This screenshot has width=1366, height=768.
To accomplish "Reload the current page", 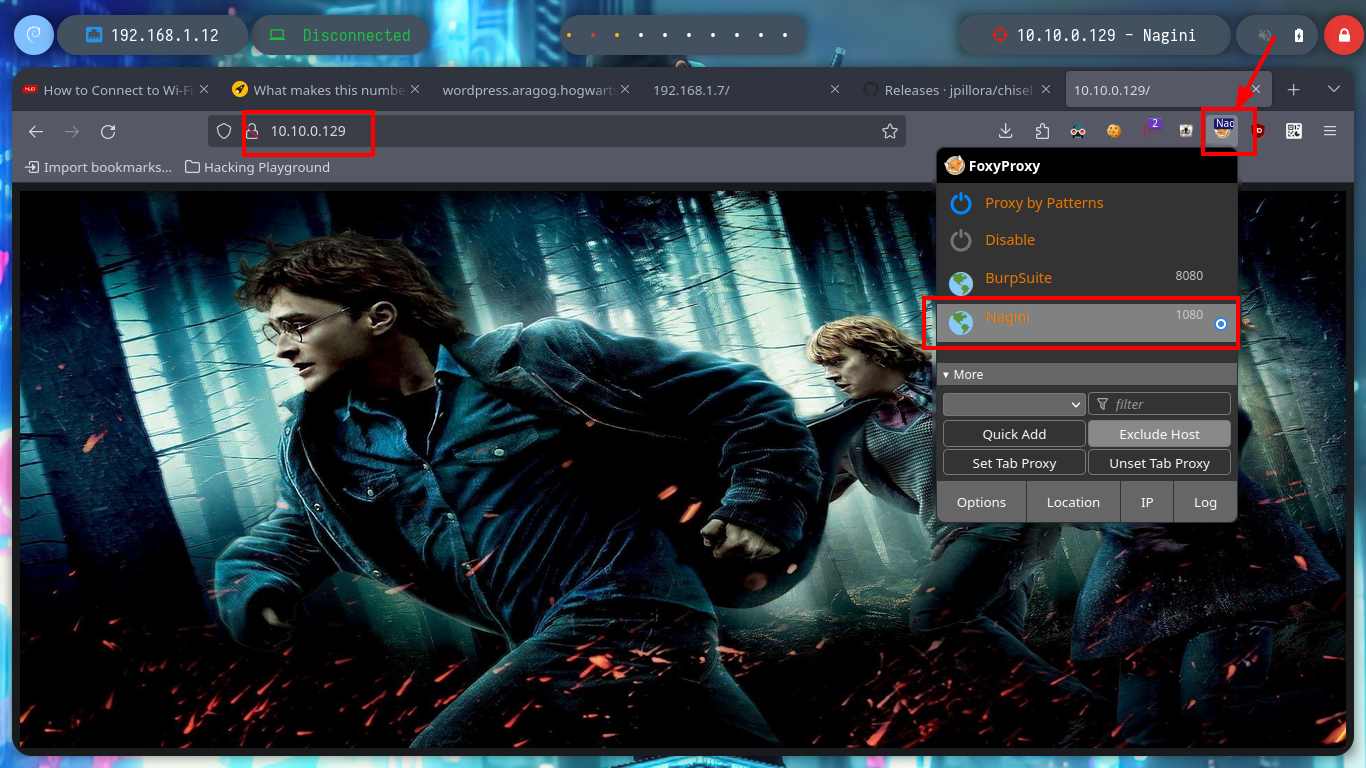I will [x=108, y=131].
